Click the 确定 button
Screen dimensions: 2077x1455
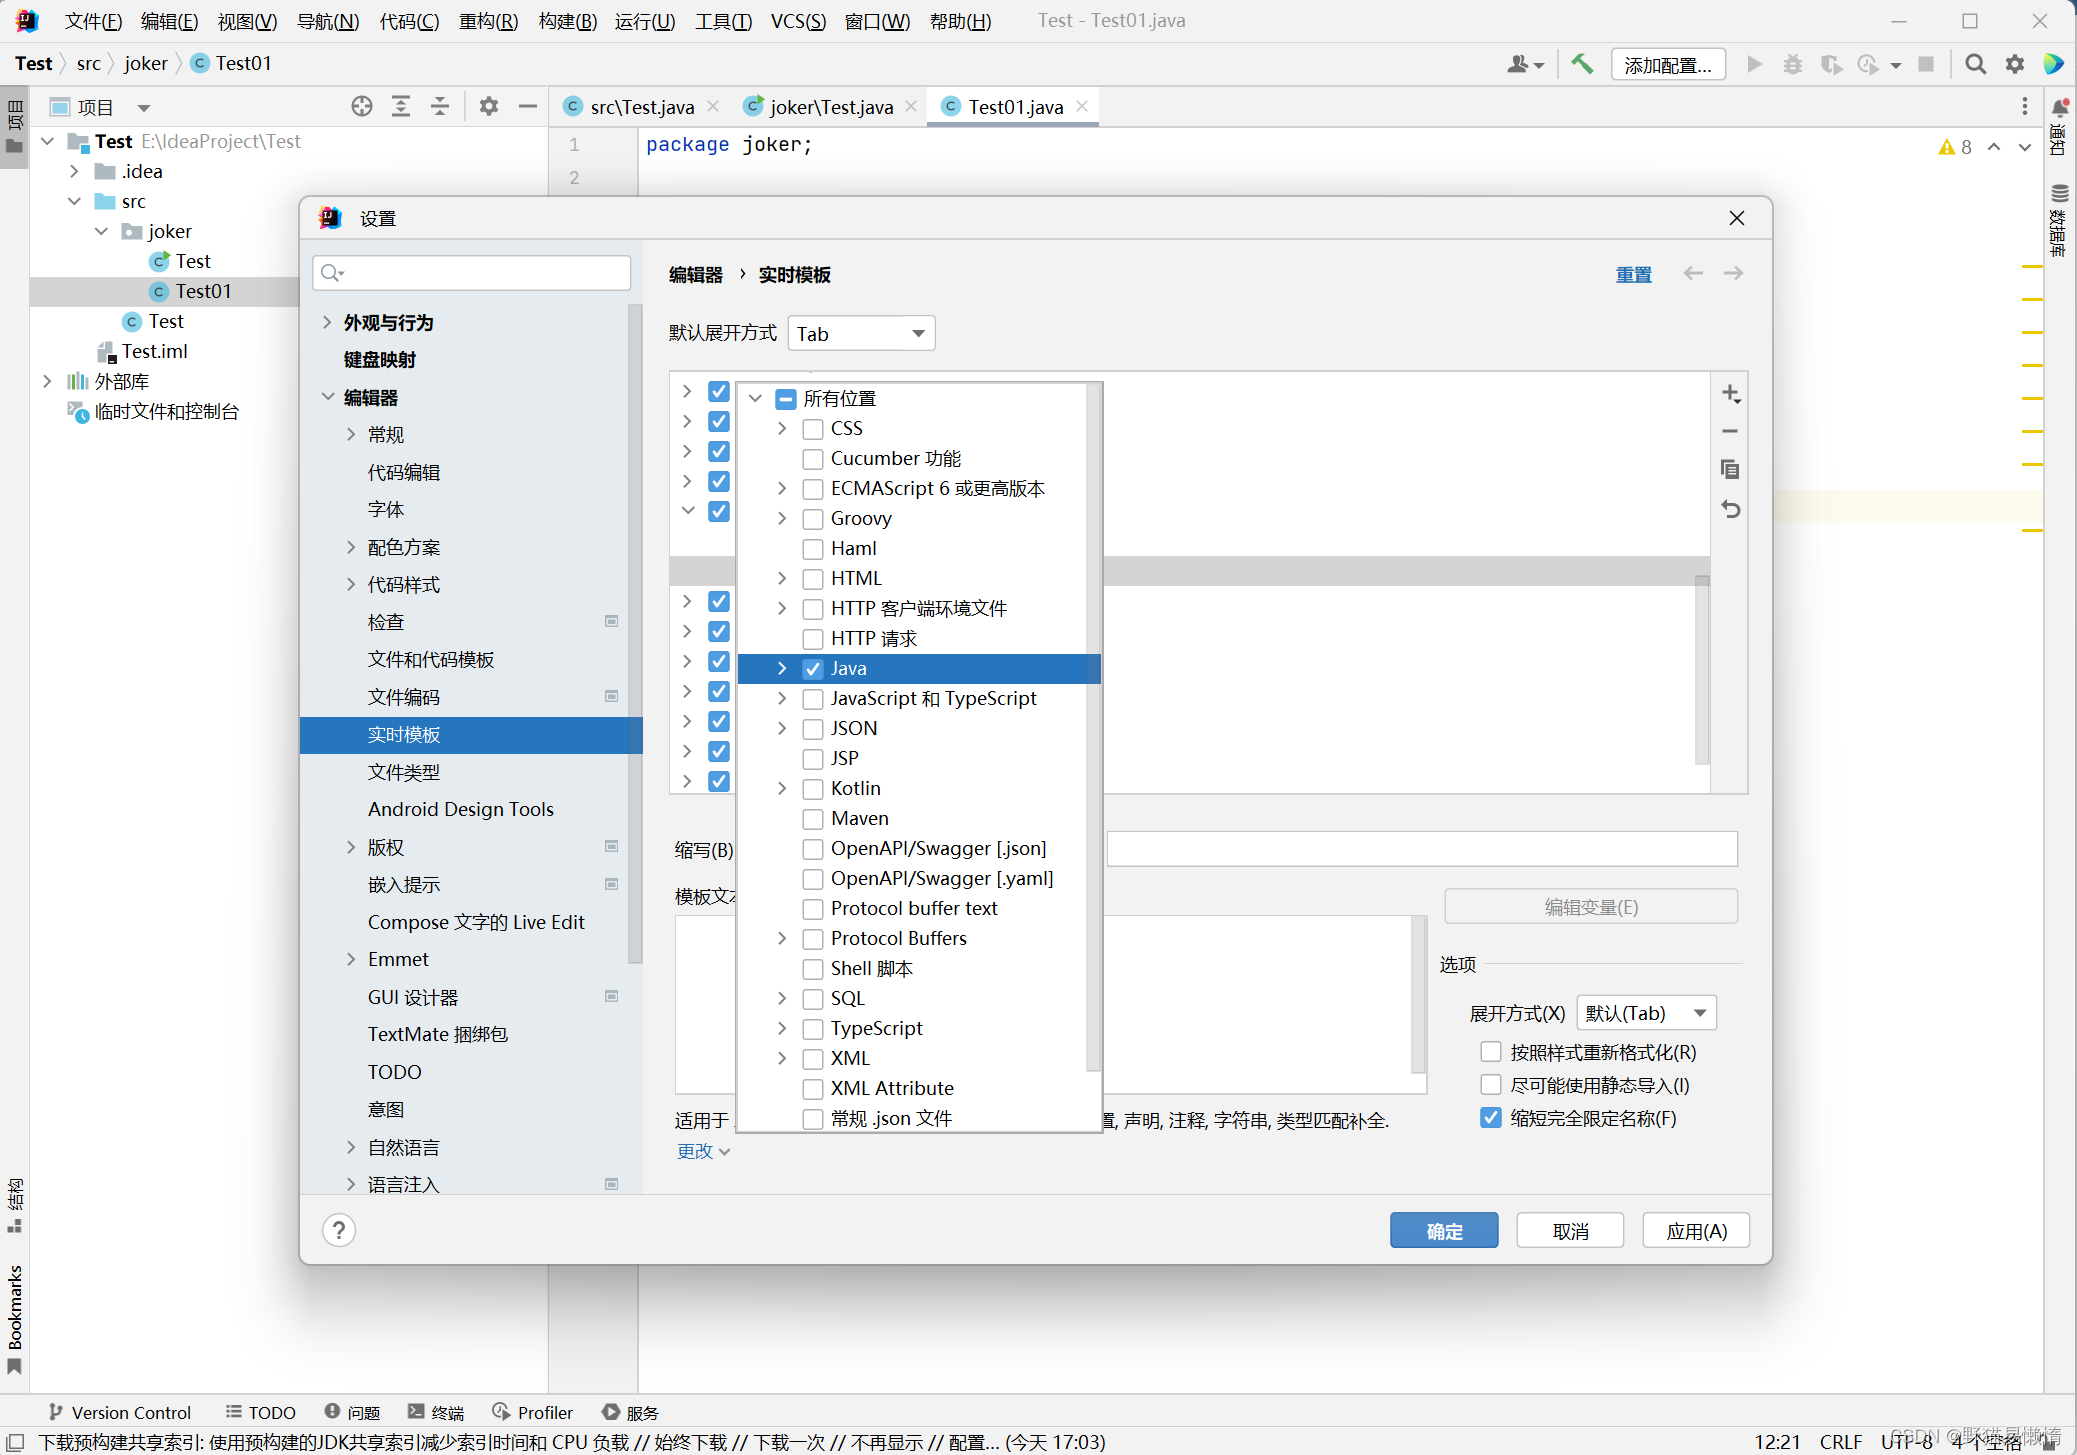point(1443,1231)
